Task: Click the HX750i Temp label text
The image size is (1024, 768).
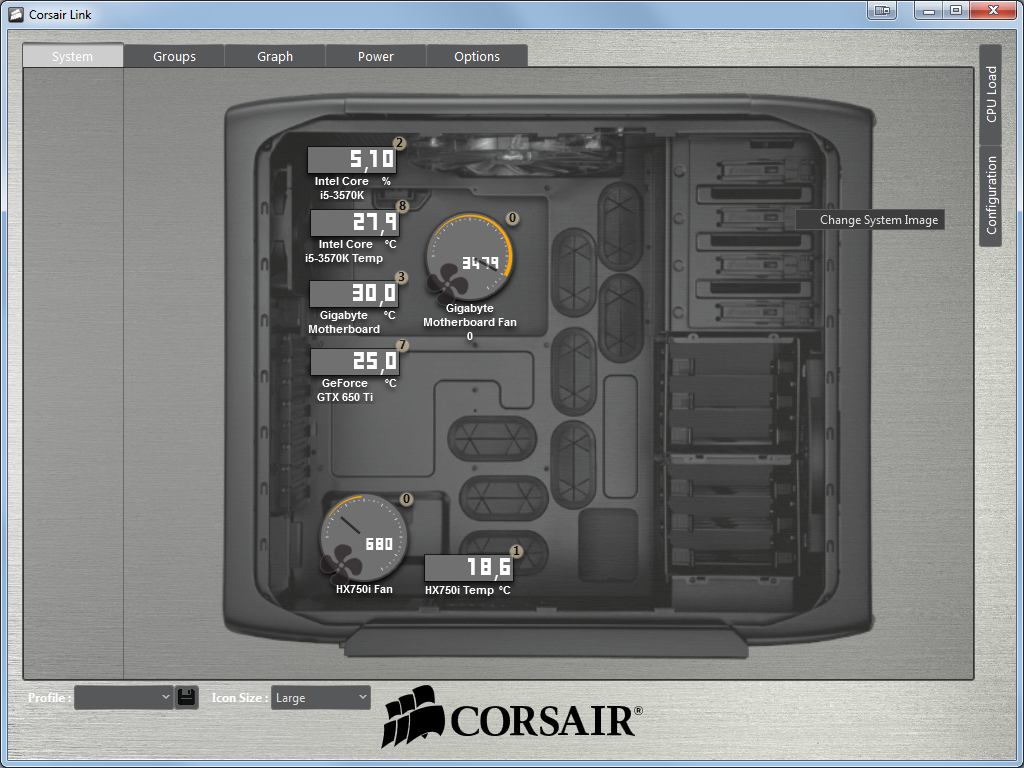Action: (460, 590)
